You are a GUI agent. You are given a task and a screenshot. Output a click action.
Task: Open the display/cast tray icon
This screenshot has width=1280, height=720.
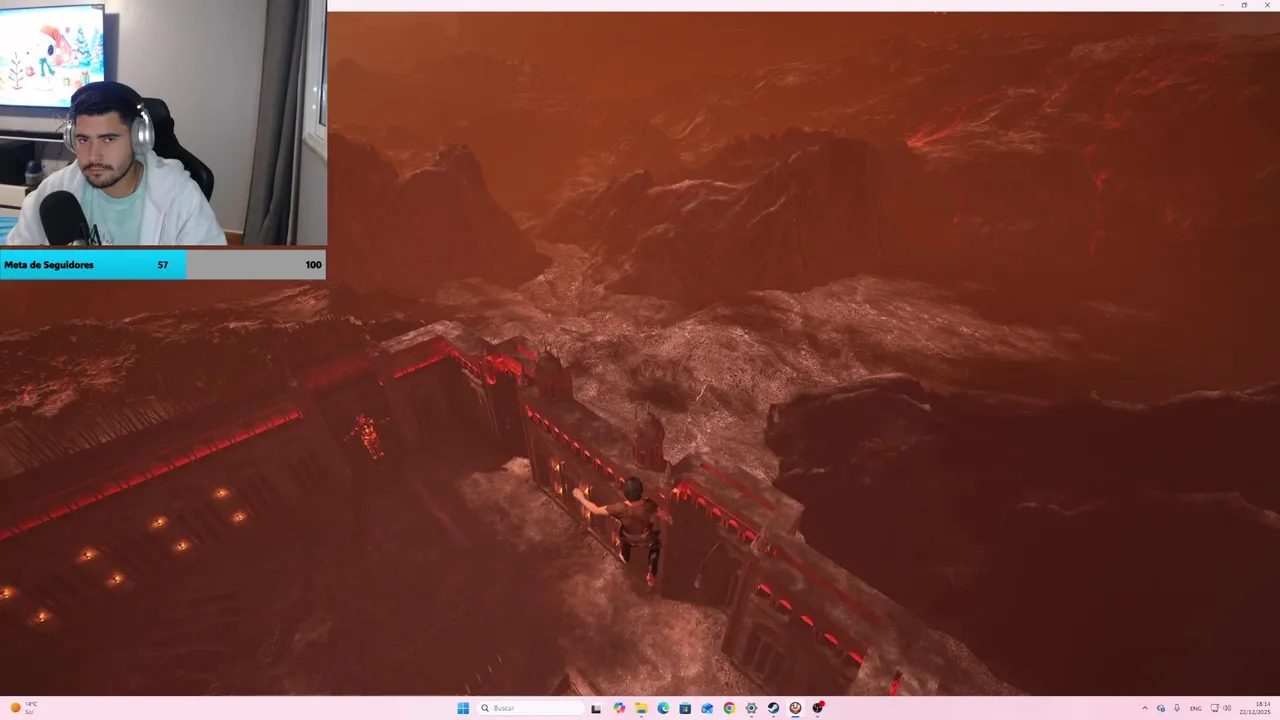(x=1213, y=708)
